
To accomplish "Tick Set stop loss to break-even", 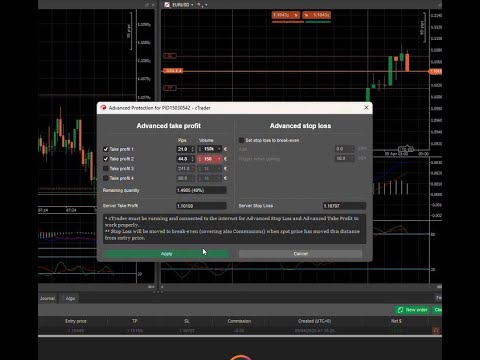I will coord(241,140).
